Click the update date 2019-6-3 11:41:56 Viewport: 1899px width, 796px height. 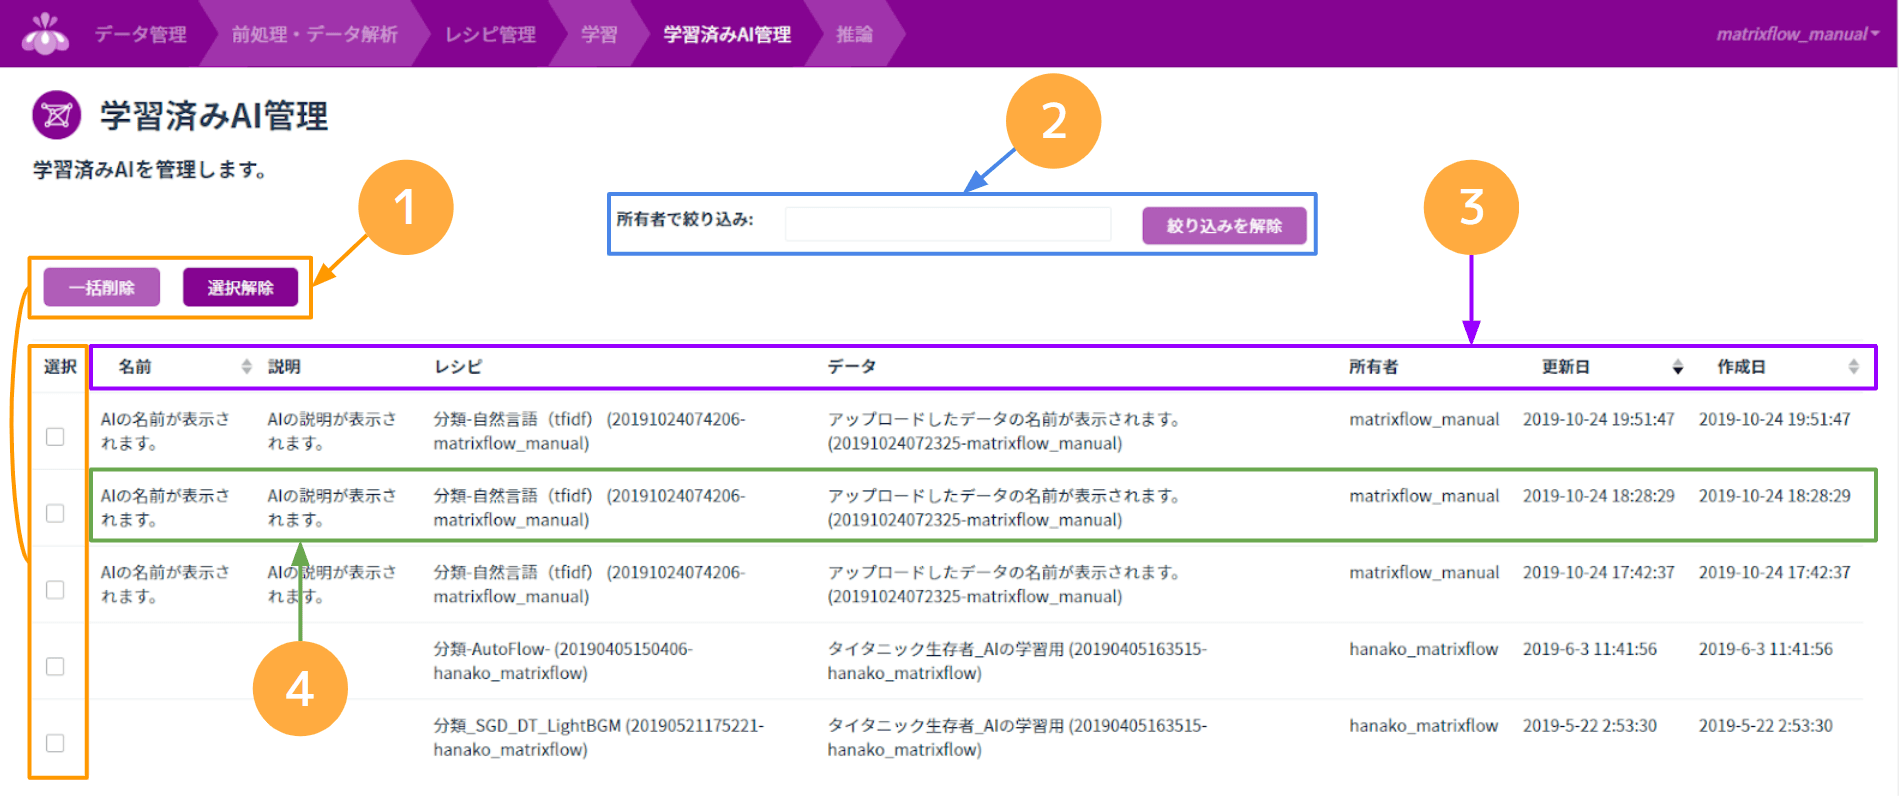click(1590, 649)
